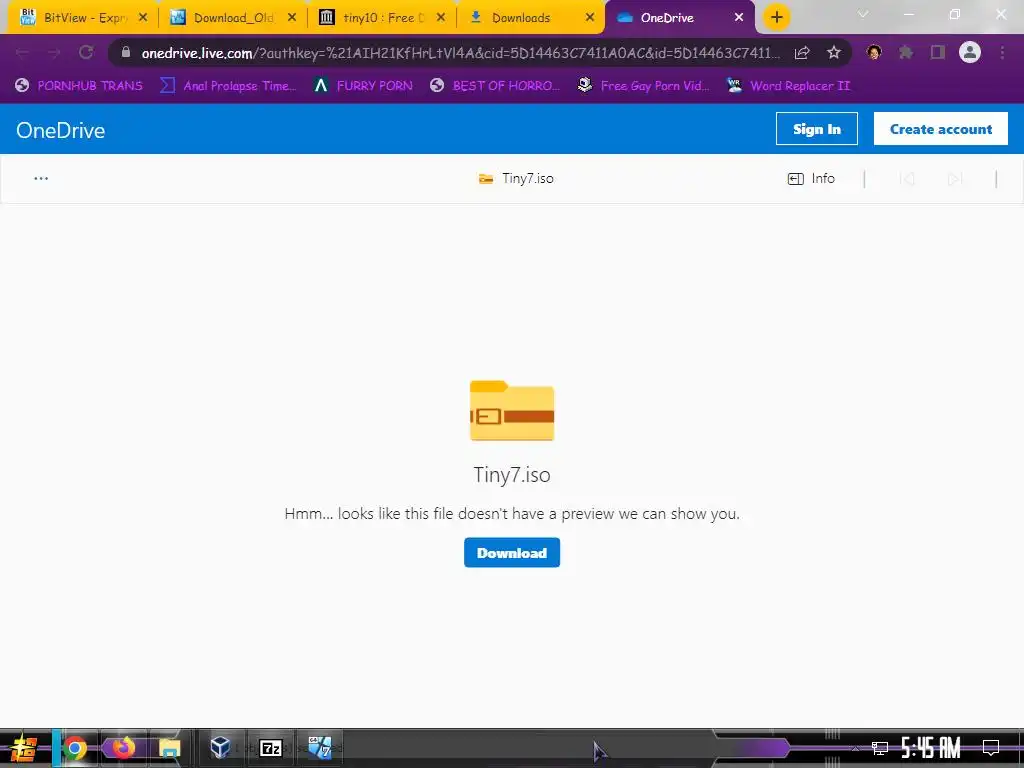Open the Chrome profile menu

pyautogui.click(x=970, y=52)
